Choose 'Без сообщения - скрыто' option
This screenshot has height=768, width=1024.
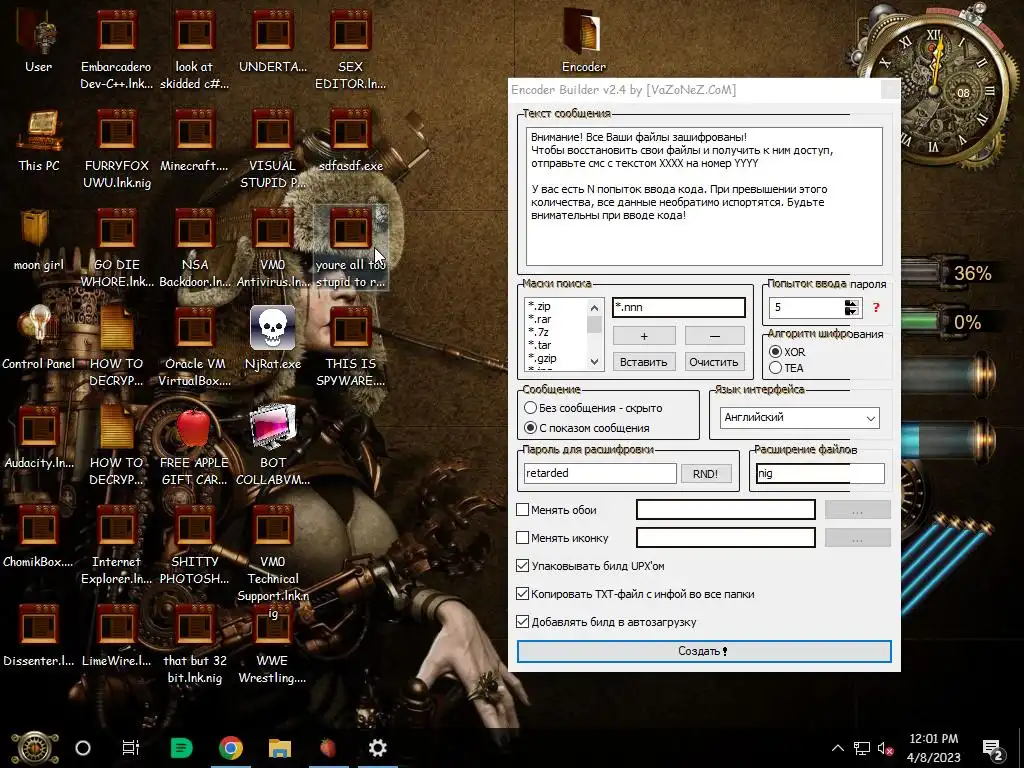[x=530, y=408]
